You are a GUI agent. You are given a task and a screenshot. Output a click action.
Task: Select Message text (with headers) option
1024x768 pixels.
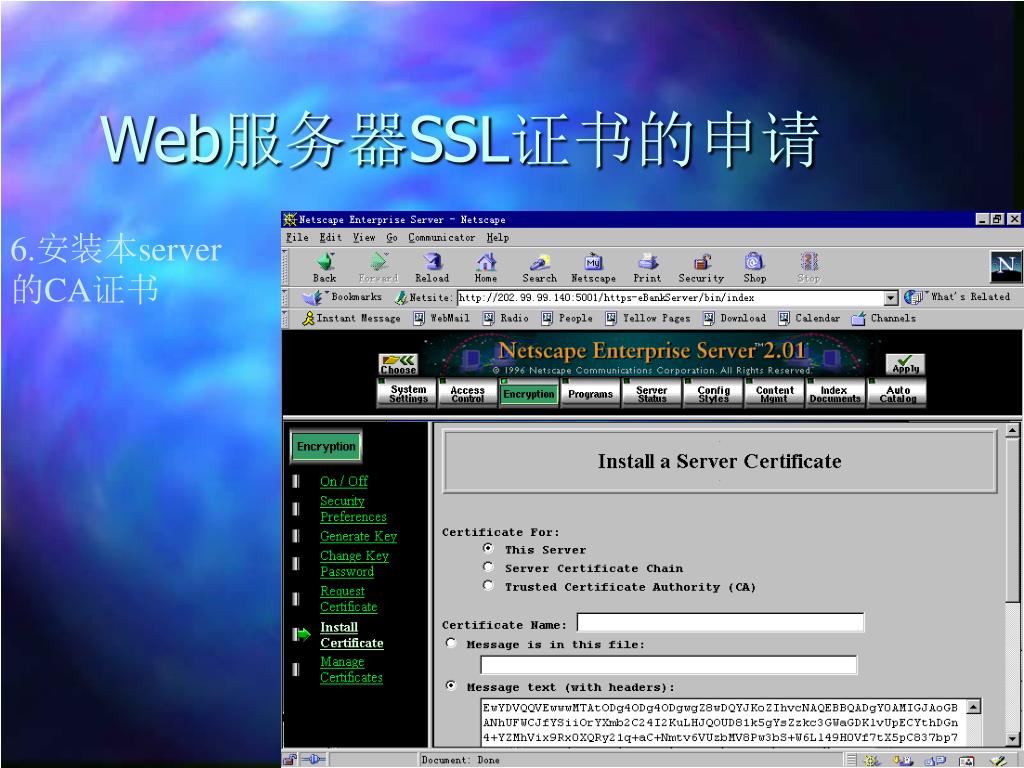tap(451, 686)
